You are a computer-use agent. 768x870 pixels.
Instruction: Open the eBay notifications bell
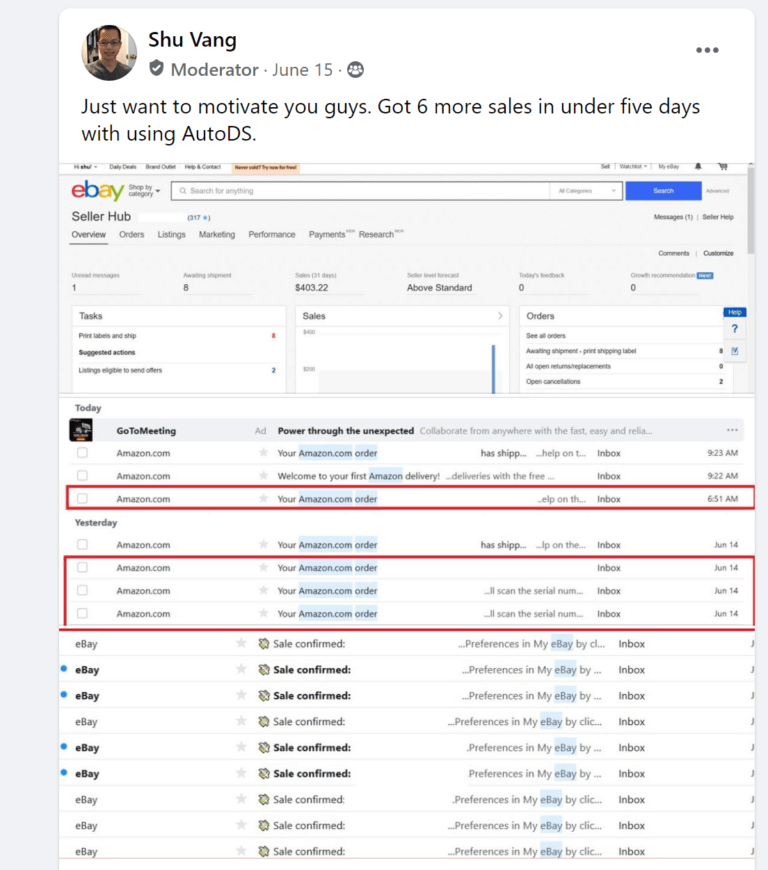[x=698, y=166]
